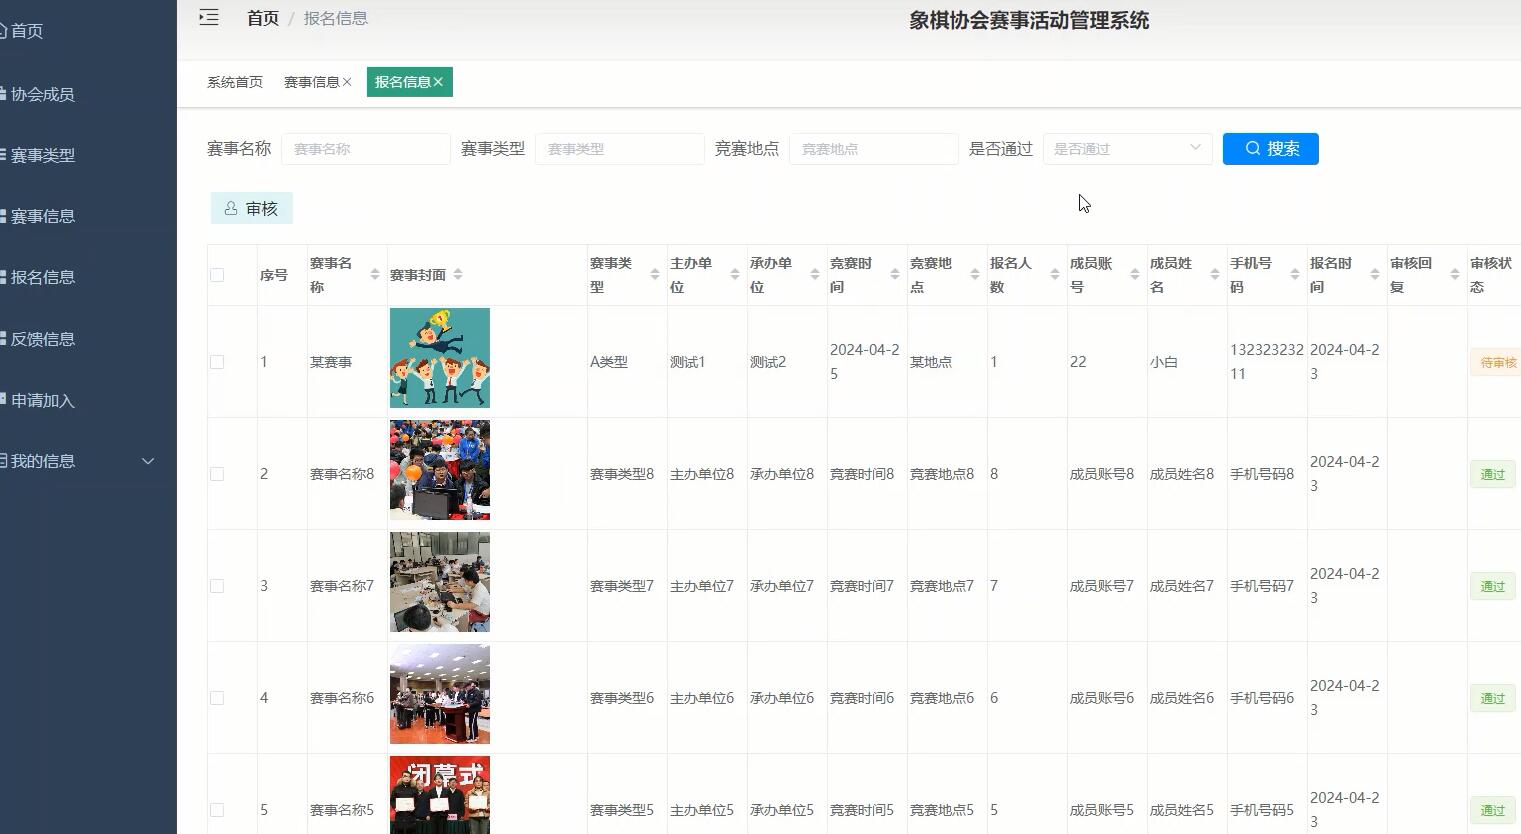This screenshot has width=1521, height=834.
Task: Sort by 审核回复 column arrows
Action: (1455, 275)
